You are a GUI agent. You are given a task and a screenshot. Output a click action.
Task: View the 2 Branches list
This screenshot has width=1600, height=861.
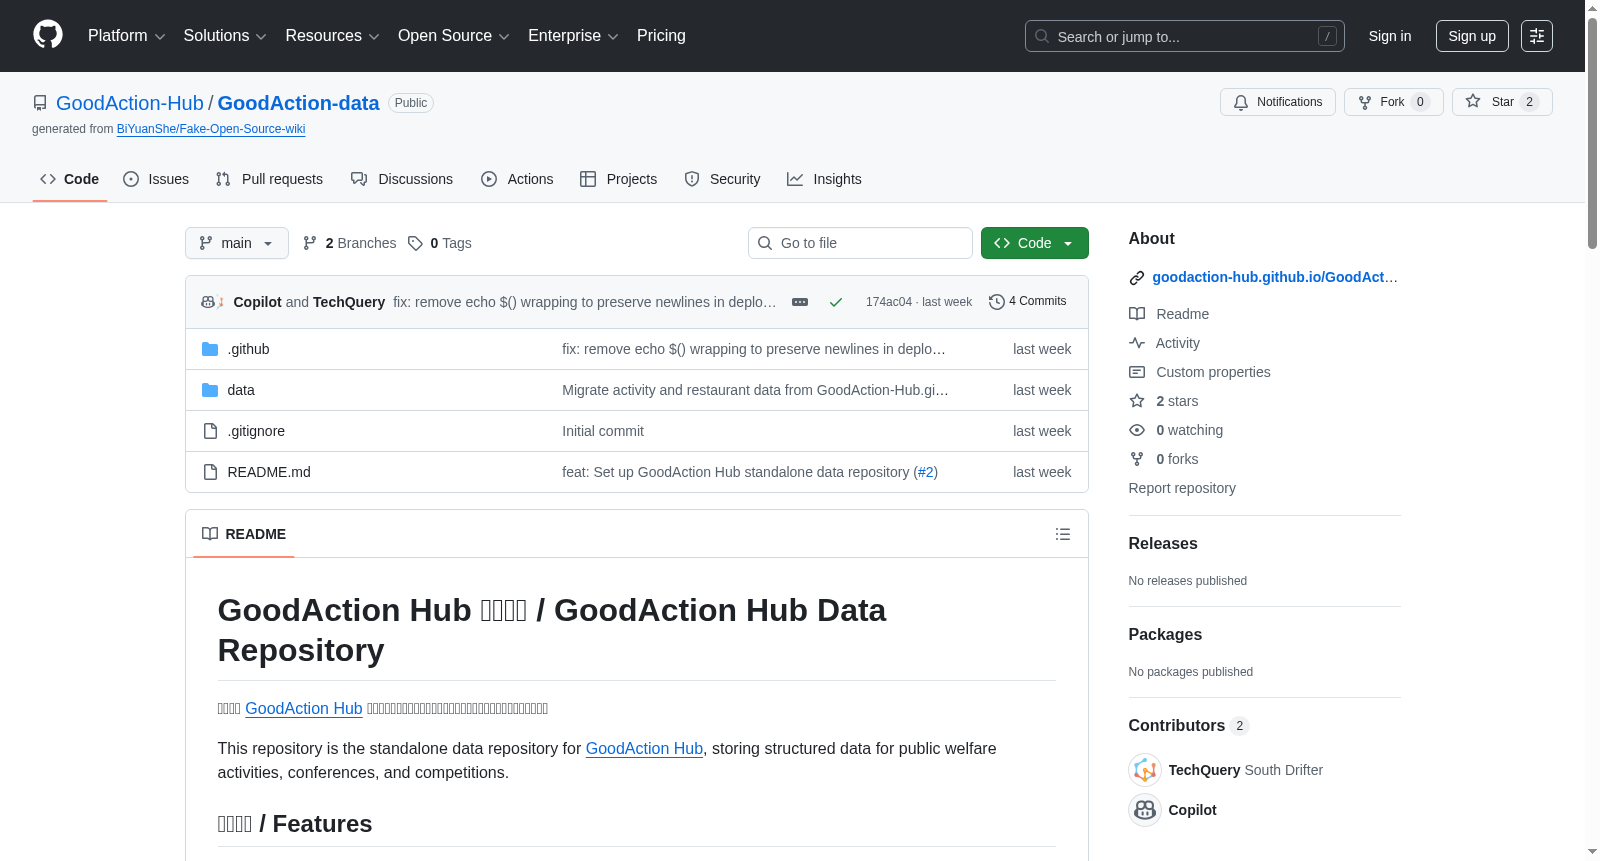[x=350, y=243]
